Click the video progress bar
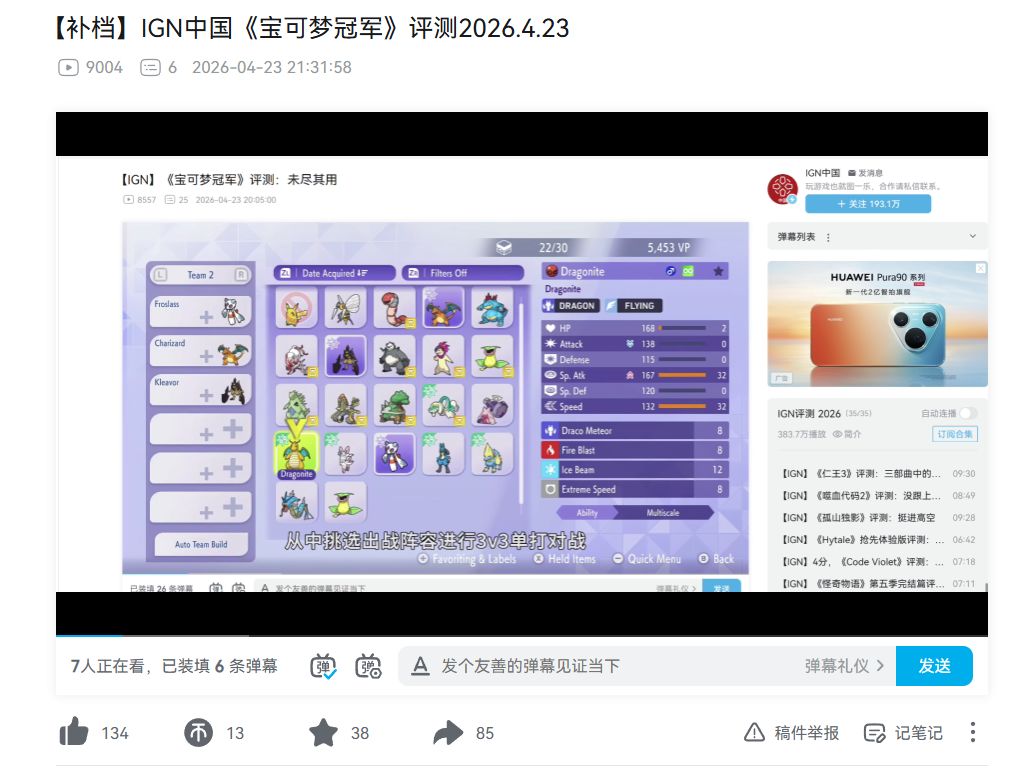This screenshot has height=778, width=1019. (x=522, y=635)
